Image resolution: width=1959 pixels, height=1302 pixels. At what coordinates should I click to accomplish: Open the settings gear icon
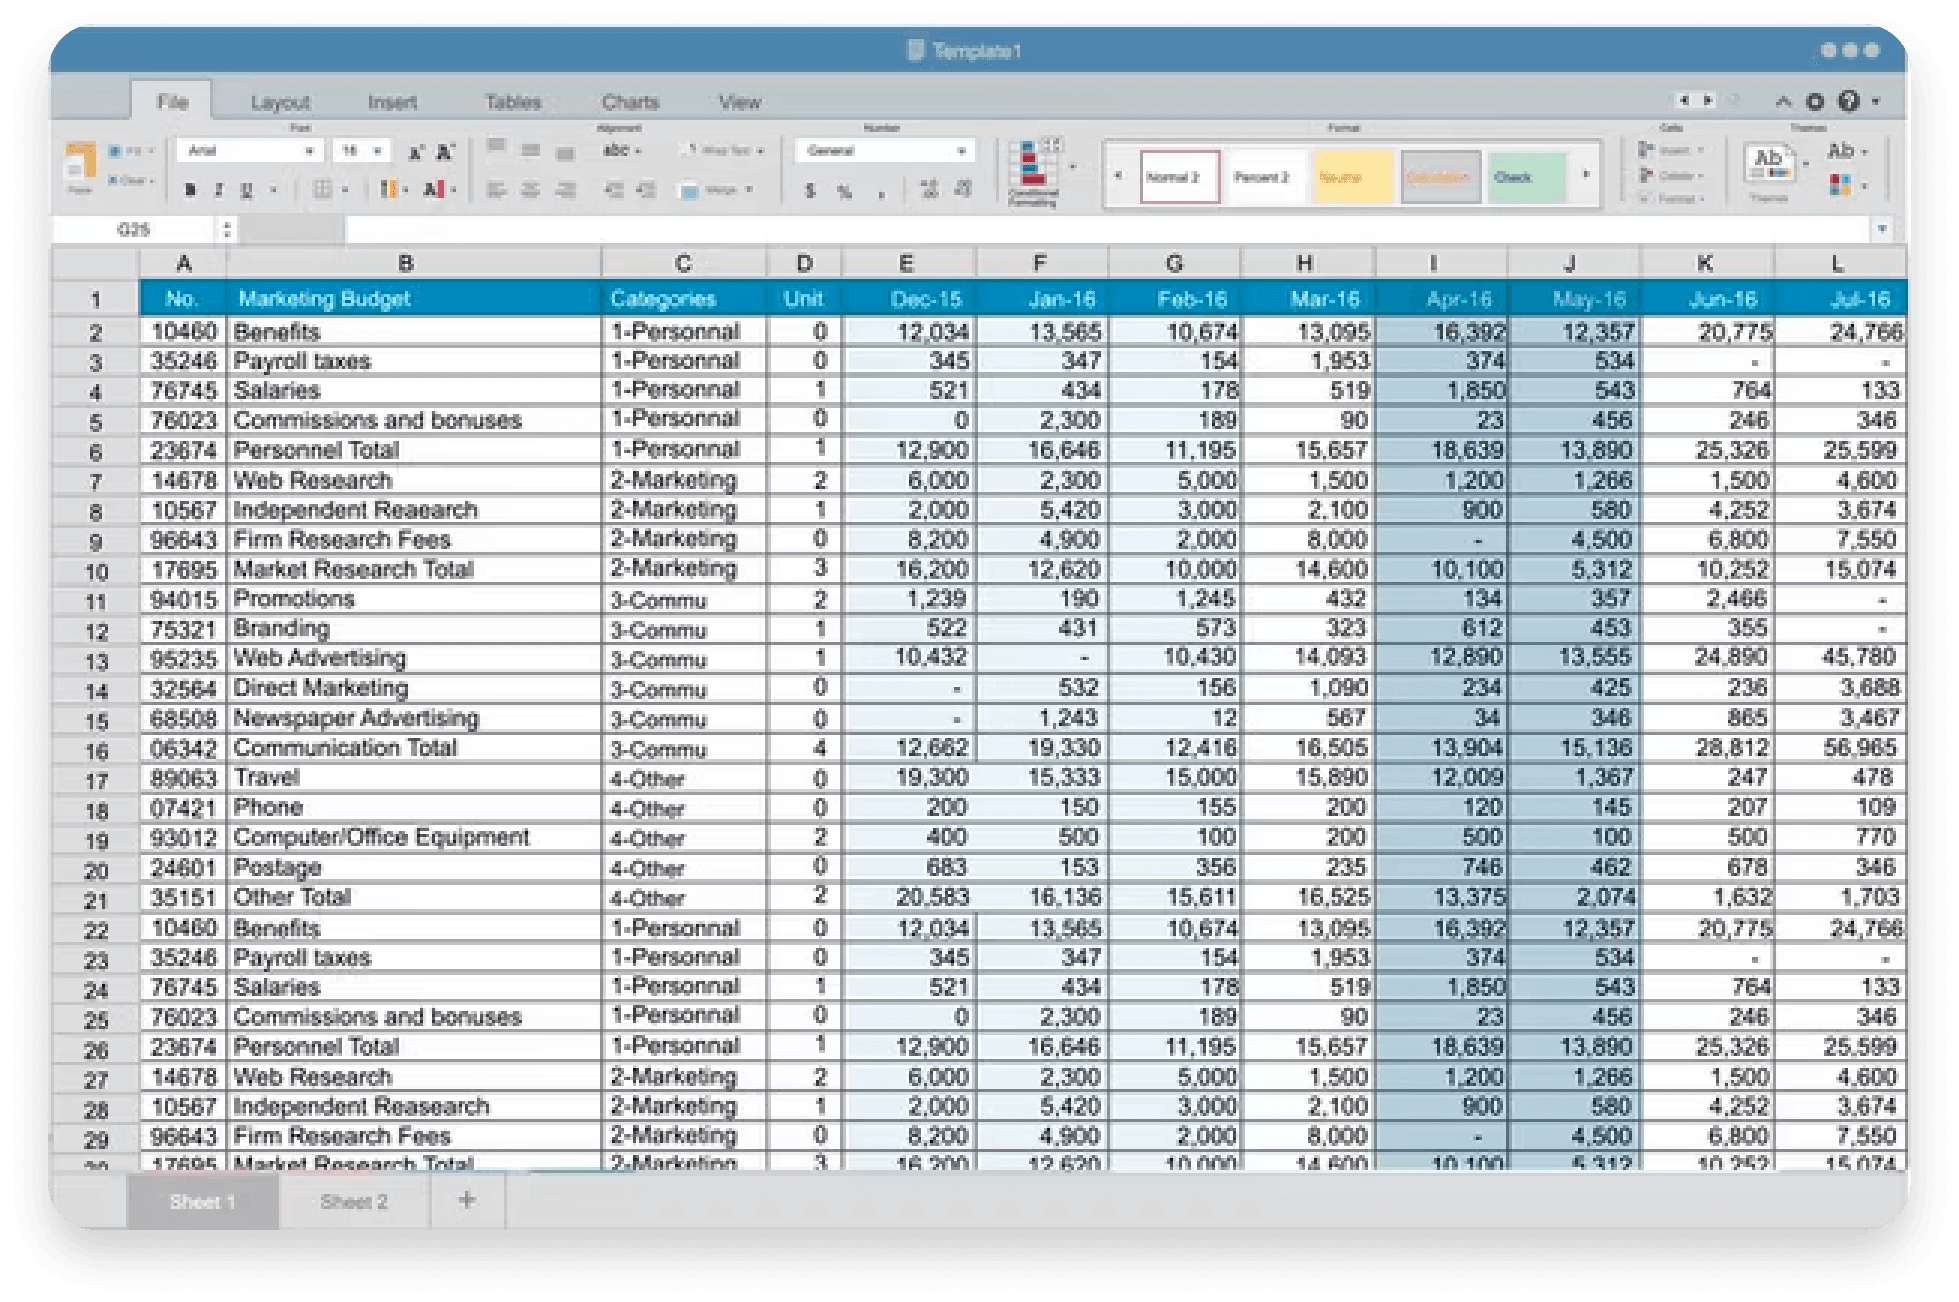(1815, 101)
